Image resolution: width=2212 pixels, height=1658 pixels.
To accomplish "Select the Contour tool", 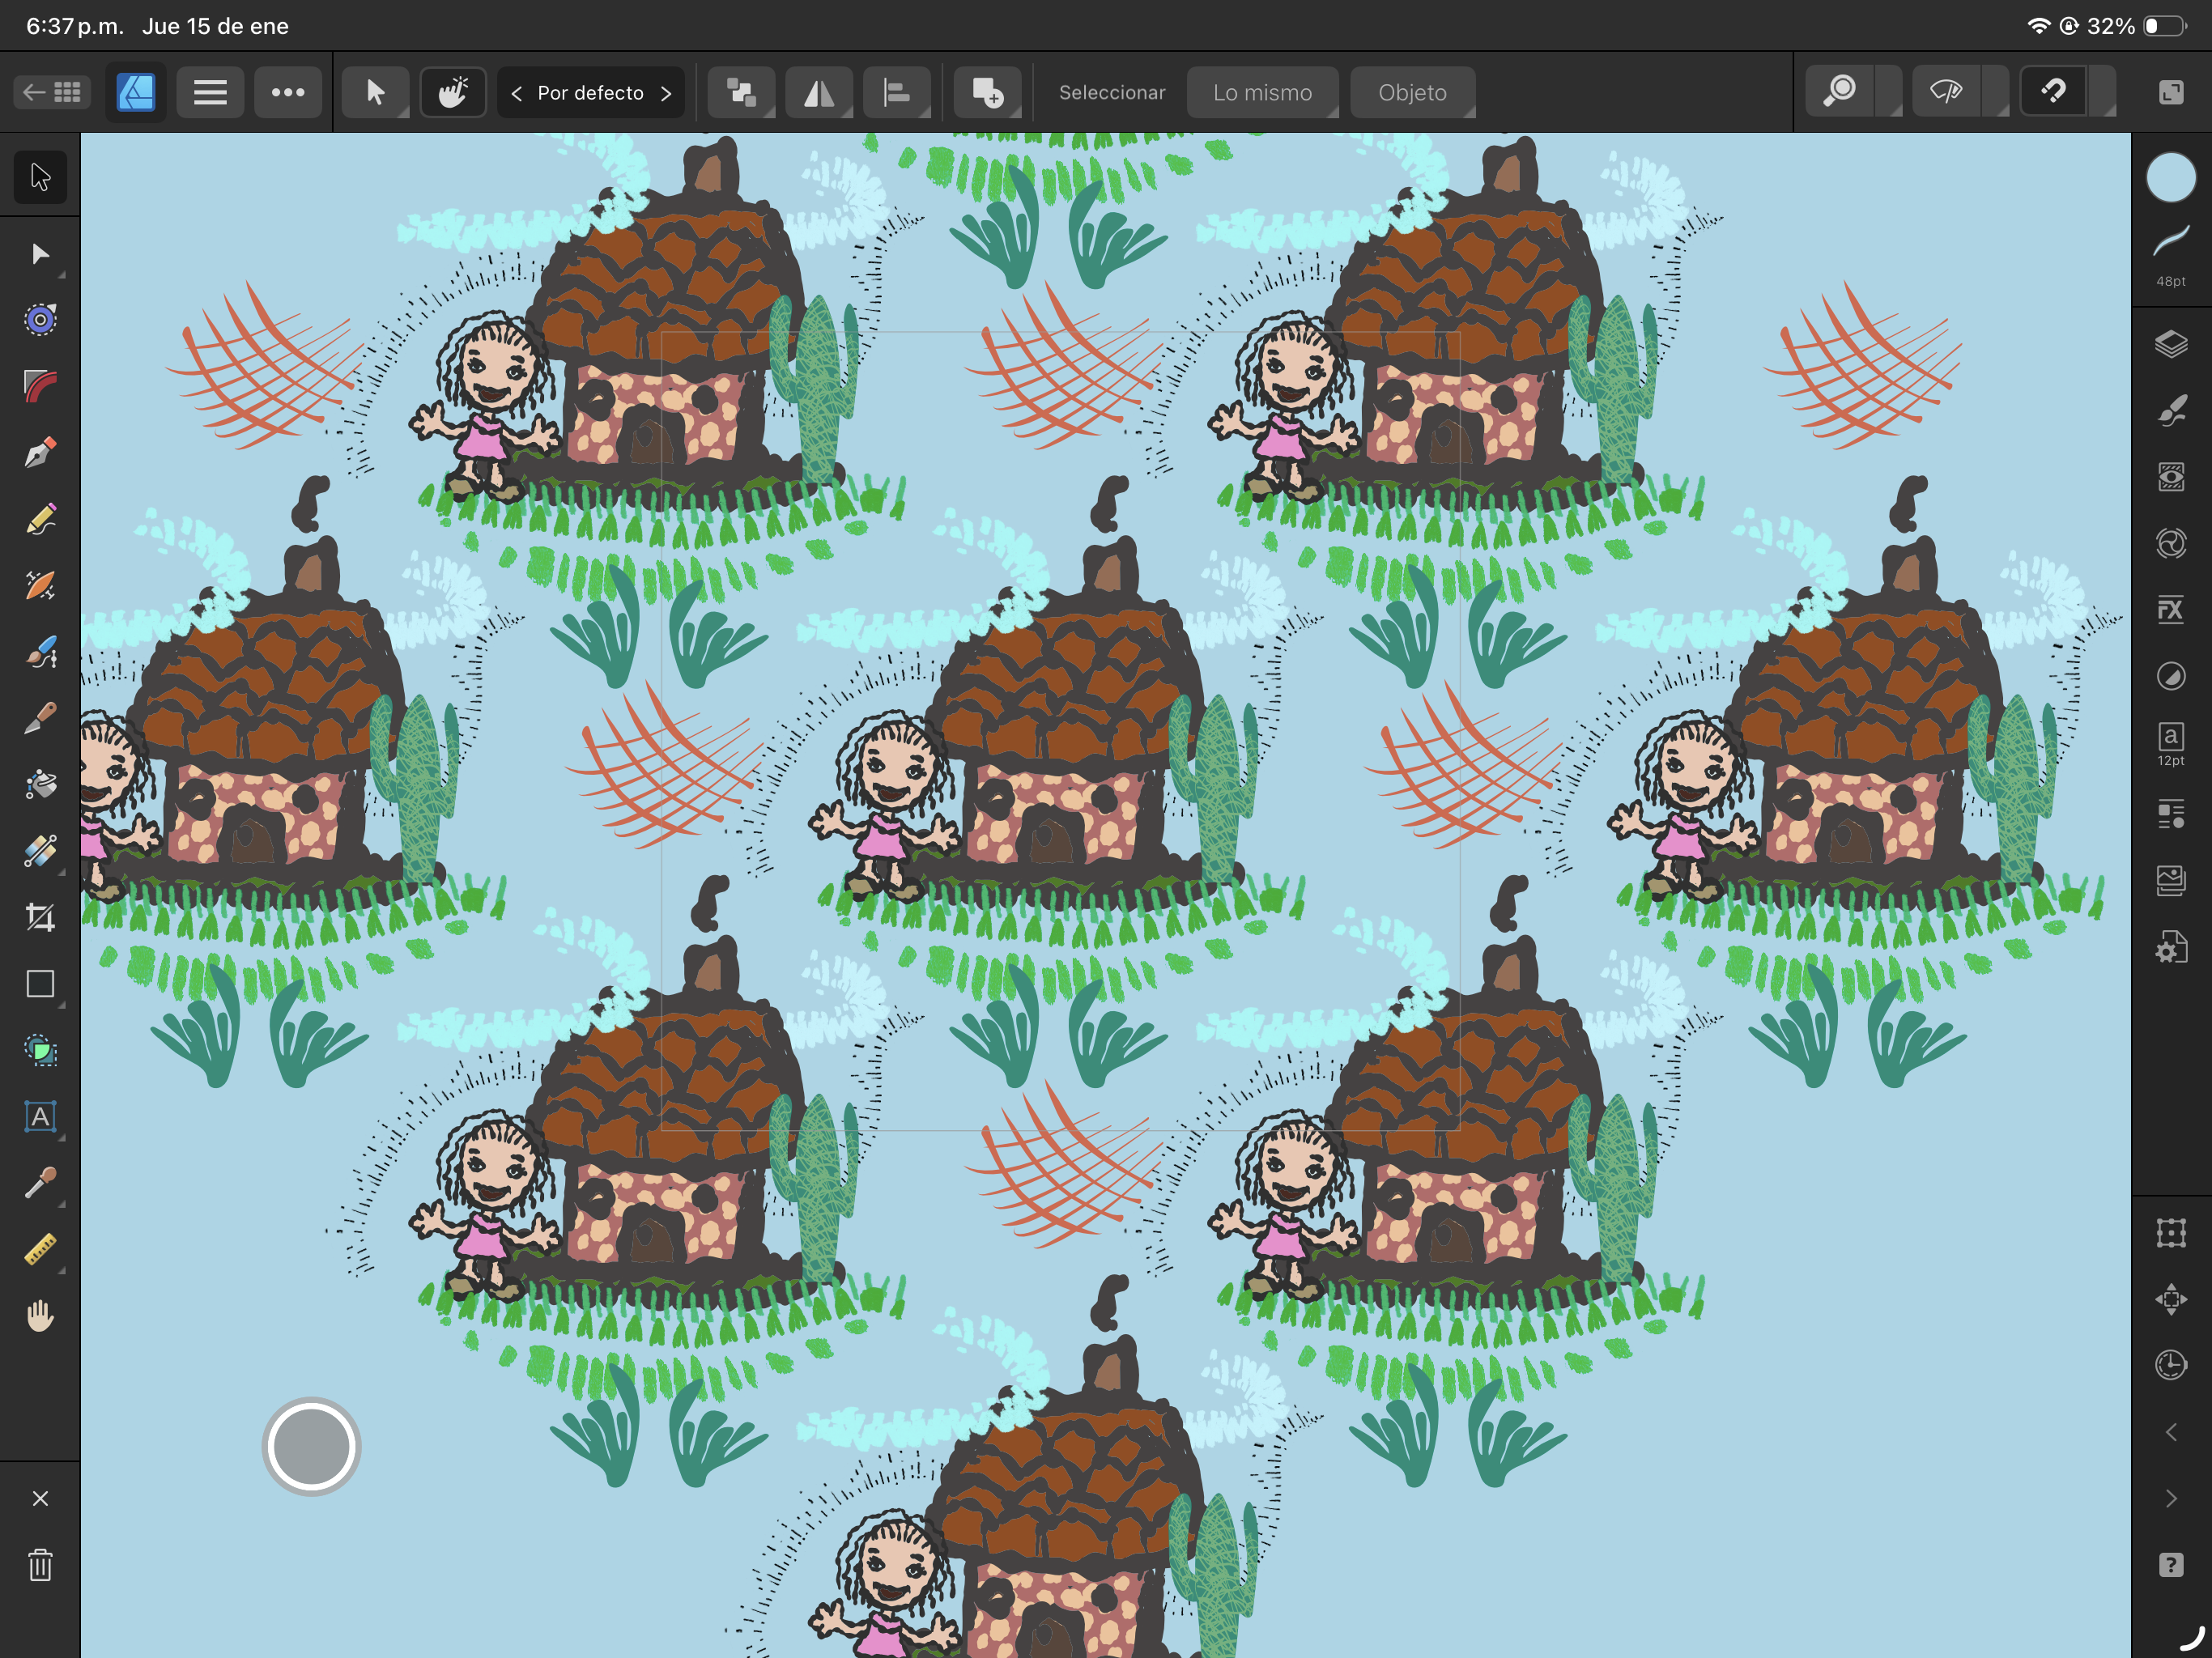I will [x=40, y=320].
